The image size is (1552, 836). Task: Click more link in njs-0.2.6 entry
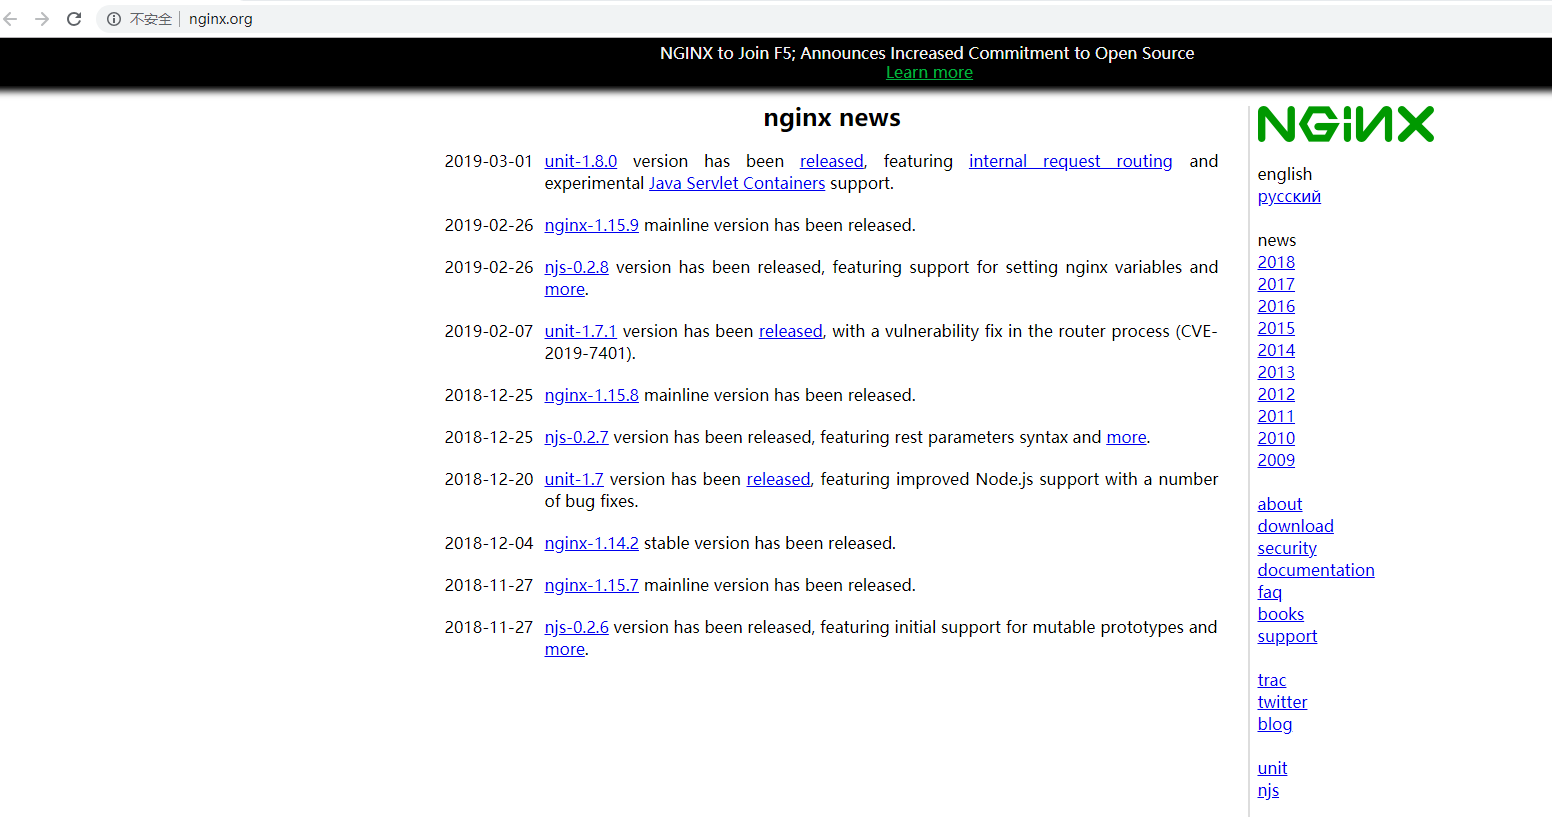point(565,649)
